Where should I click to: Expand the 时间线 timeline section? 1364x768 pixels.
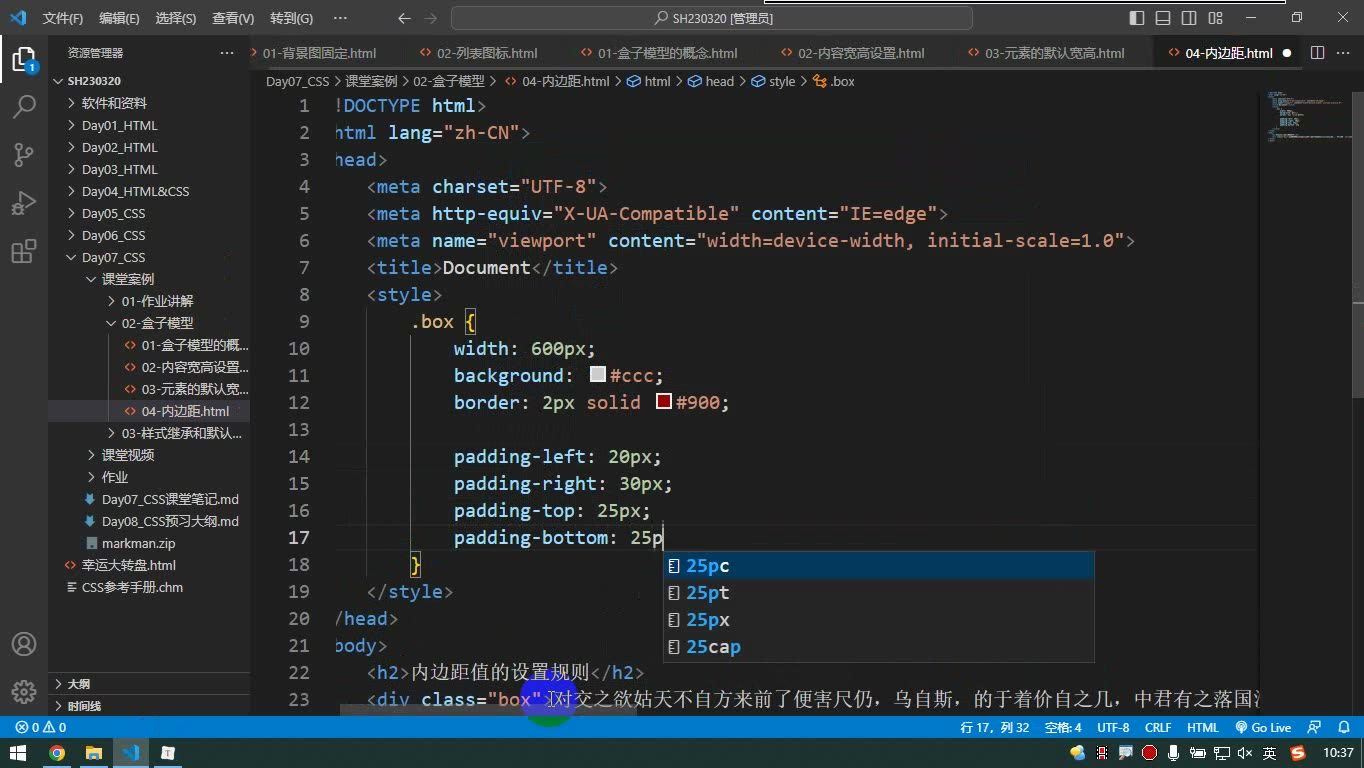(149, 706)
